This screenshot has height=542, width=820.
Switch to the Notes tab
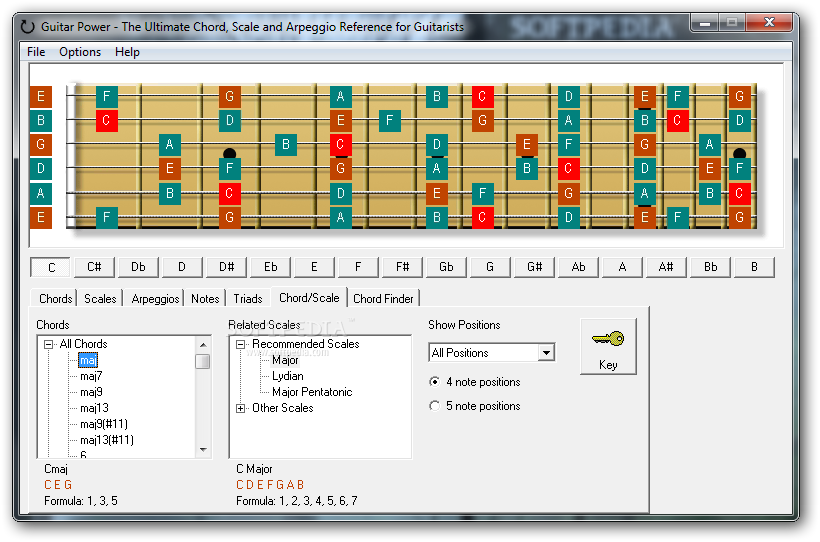point(205,299)
